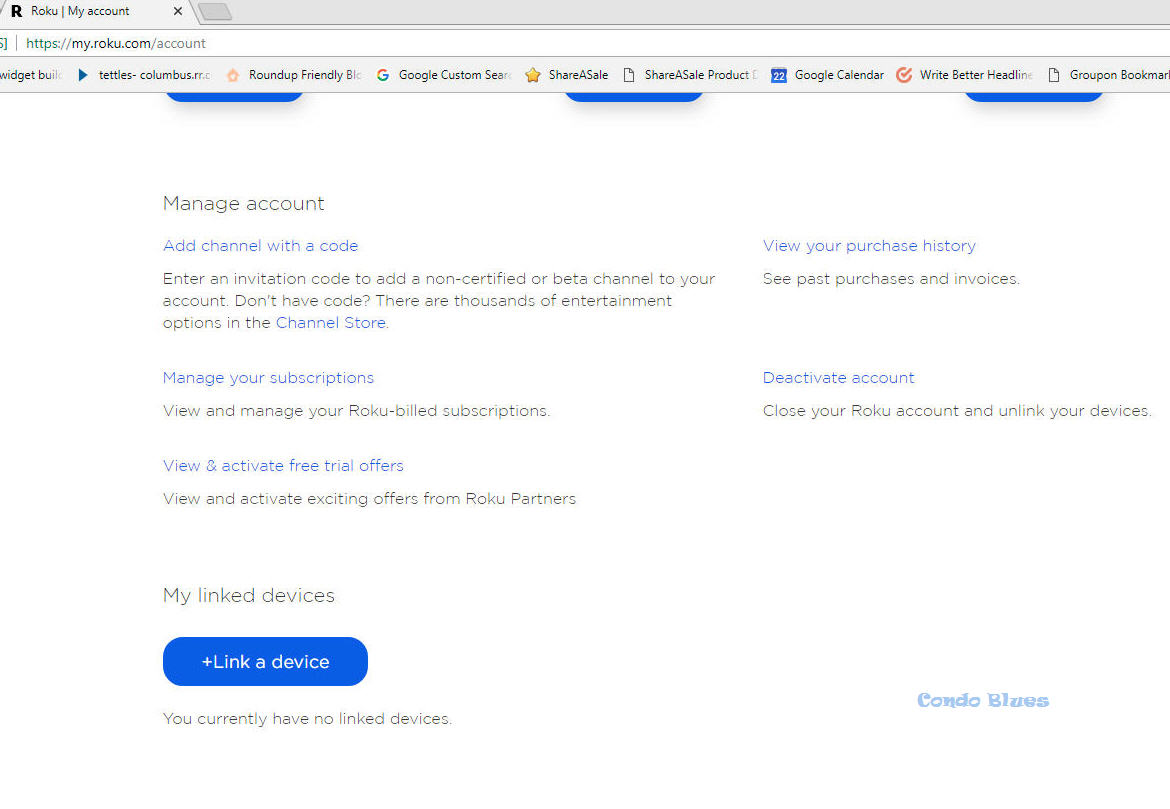The image size is (1170, 809).
Task: Click 'You currently have no linked devices.' text
Action: click(x=307, y=719)
